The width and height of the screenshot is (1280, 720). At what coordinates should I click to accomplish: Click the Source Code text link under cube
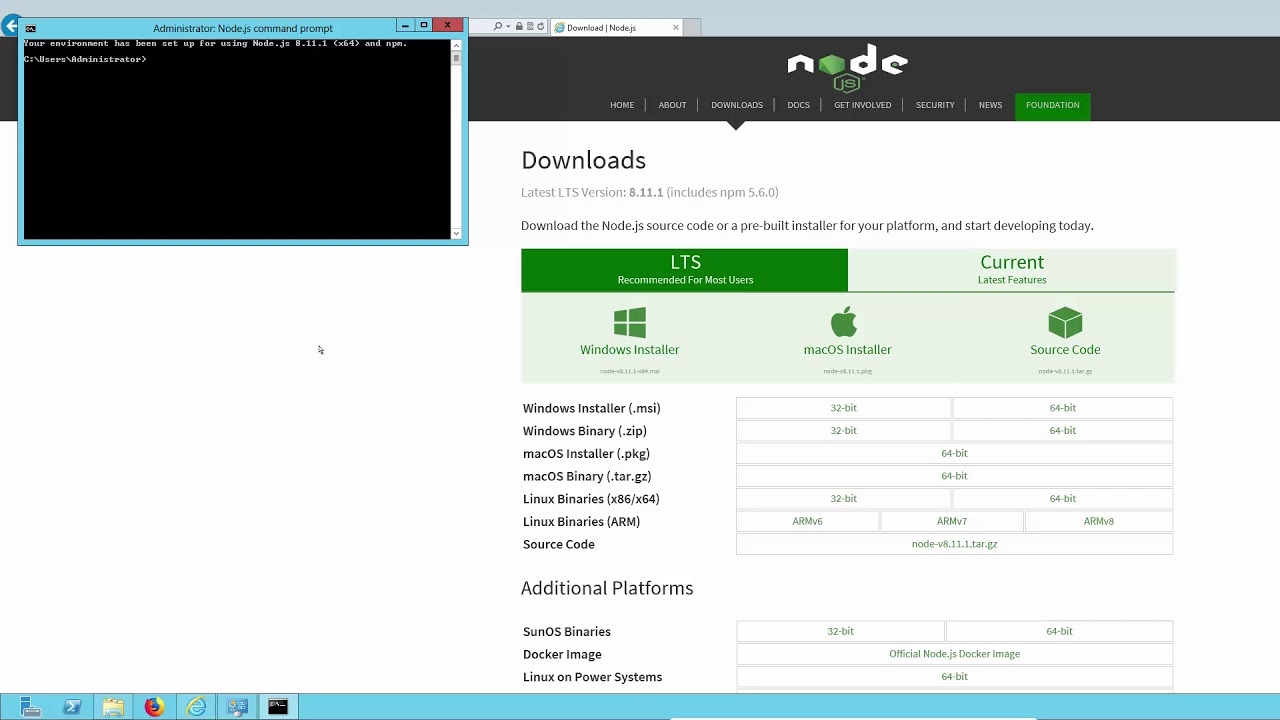1065,350
